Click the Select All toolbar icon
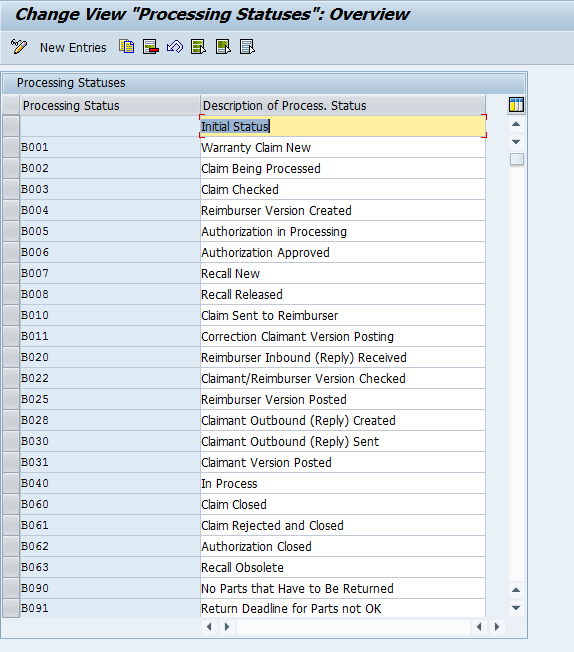 tap(198, 47)
